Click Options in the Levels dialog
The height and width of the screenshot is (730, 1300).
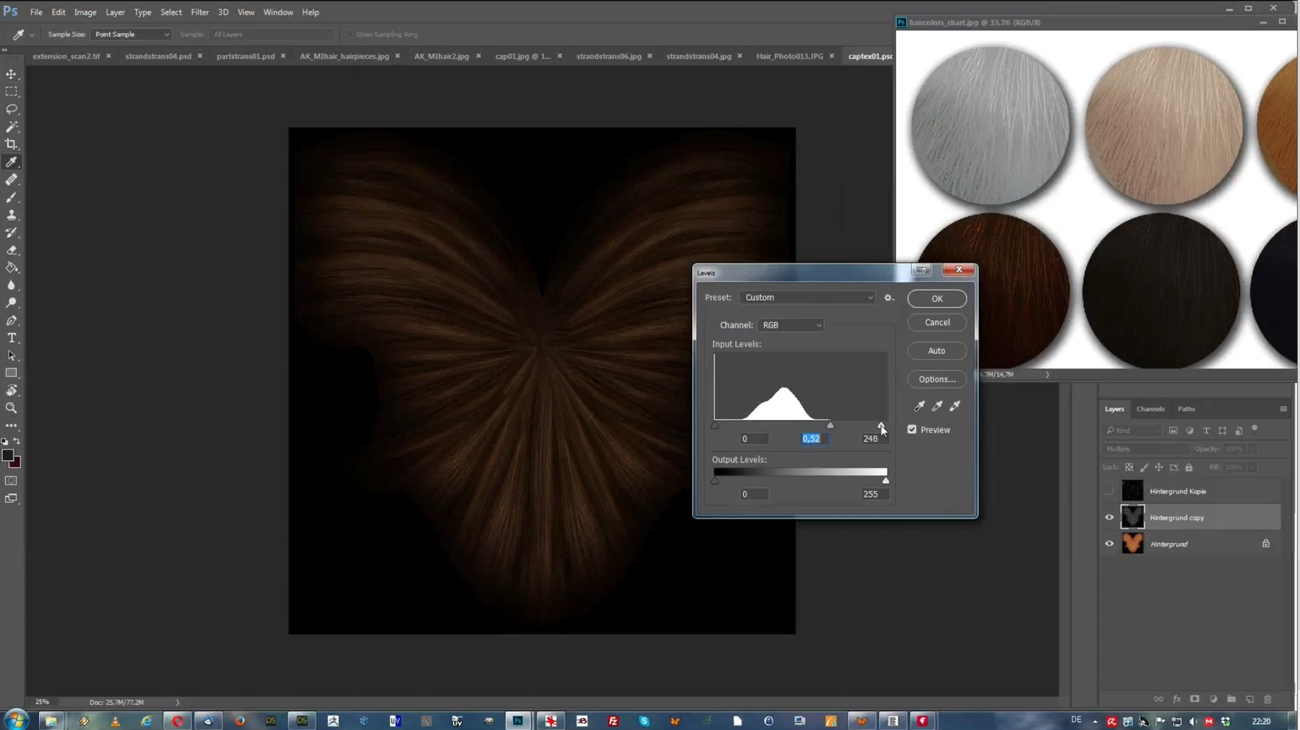936,378
